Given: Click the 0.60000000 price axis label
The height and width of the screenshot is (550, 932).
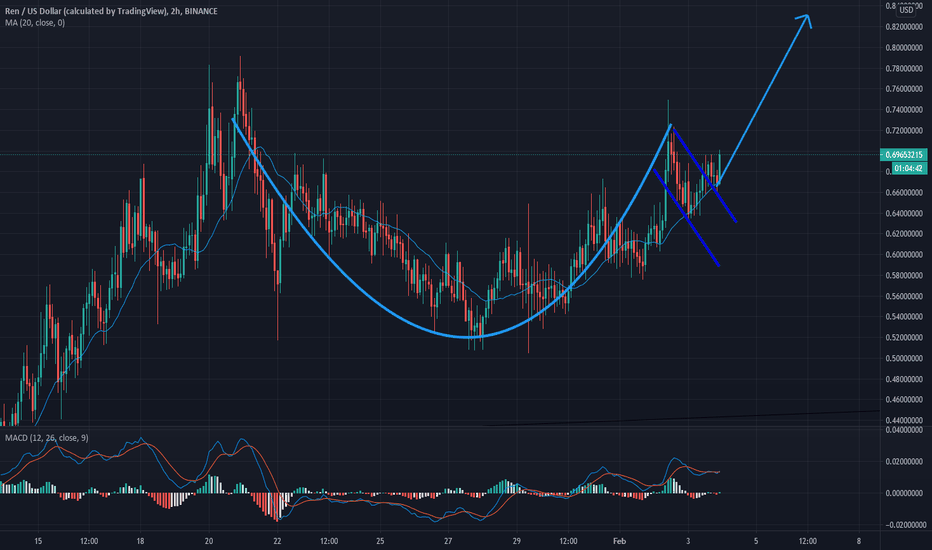Looking at the screenshot, I should [x=904, y=254].
